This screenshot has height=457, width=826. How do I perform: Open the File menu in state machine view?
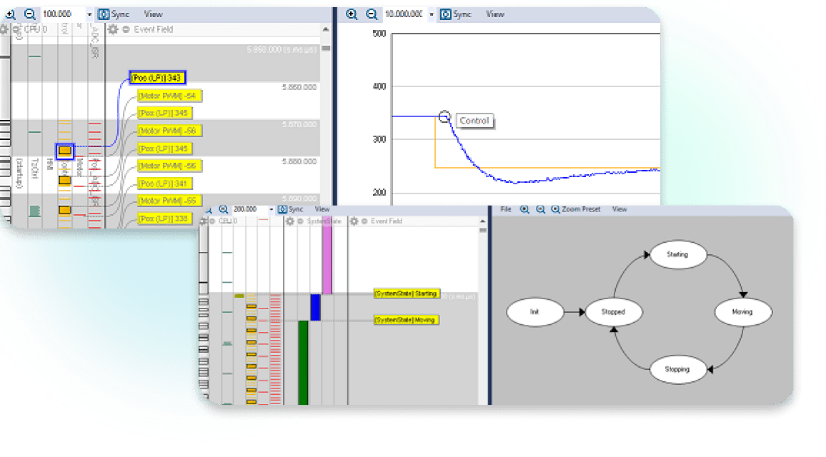coord(506,210)
